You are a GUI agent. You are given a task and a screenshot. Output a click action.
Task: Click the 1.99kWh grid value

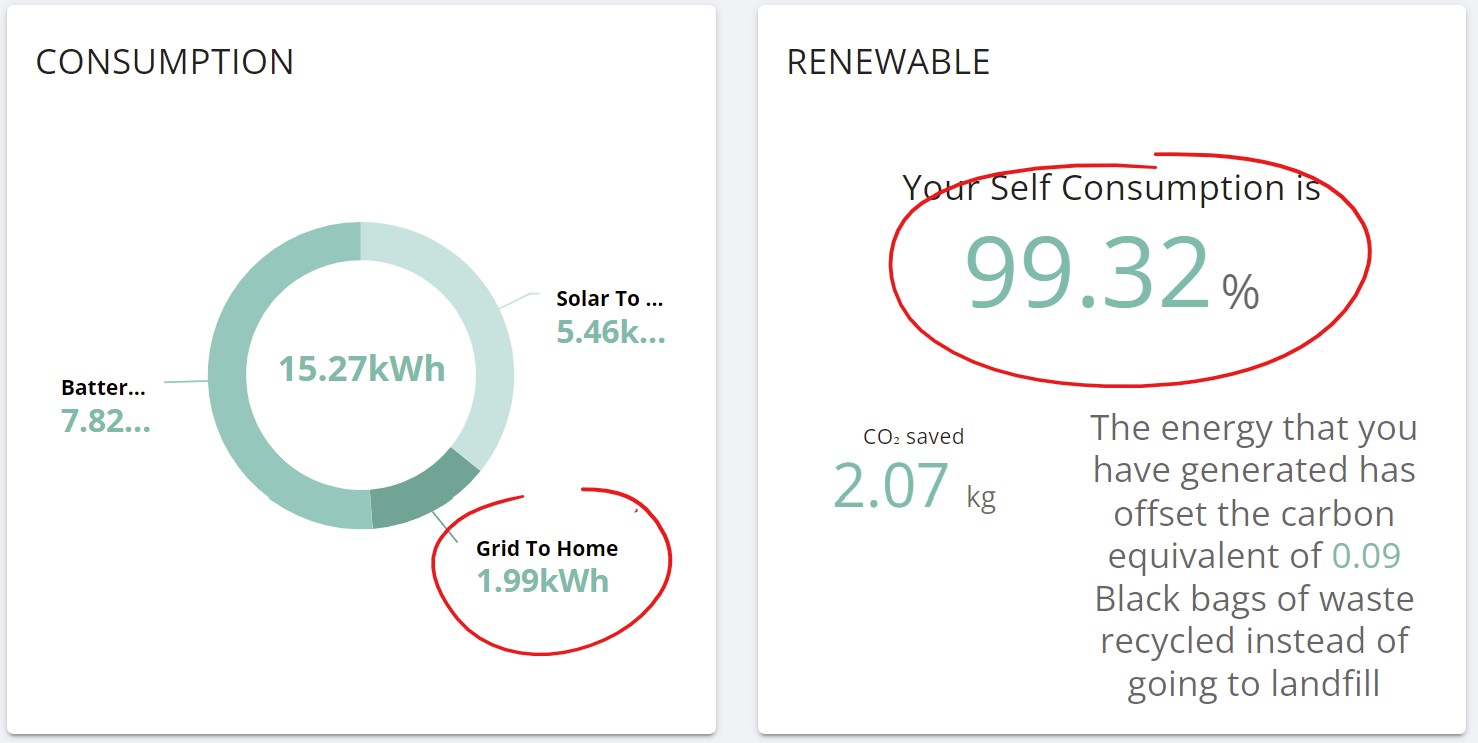[543, 581]
